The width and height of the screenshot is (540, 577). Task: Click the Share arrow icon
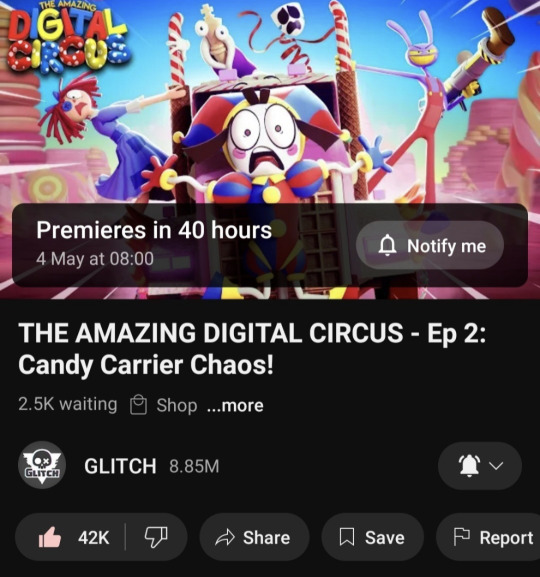225,537
